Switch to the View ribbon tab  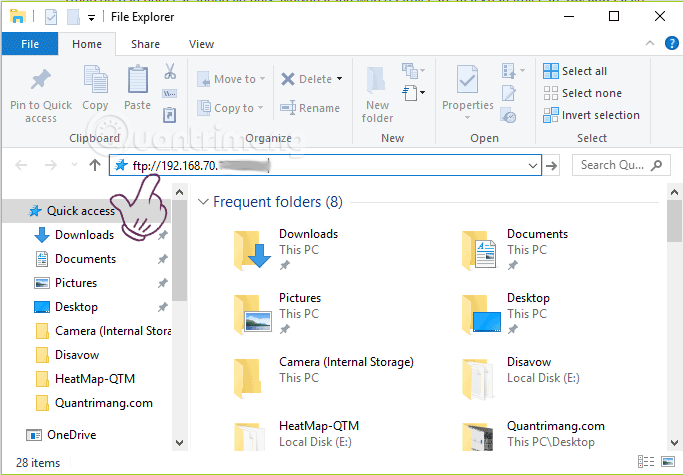pos(201,44)
